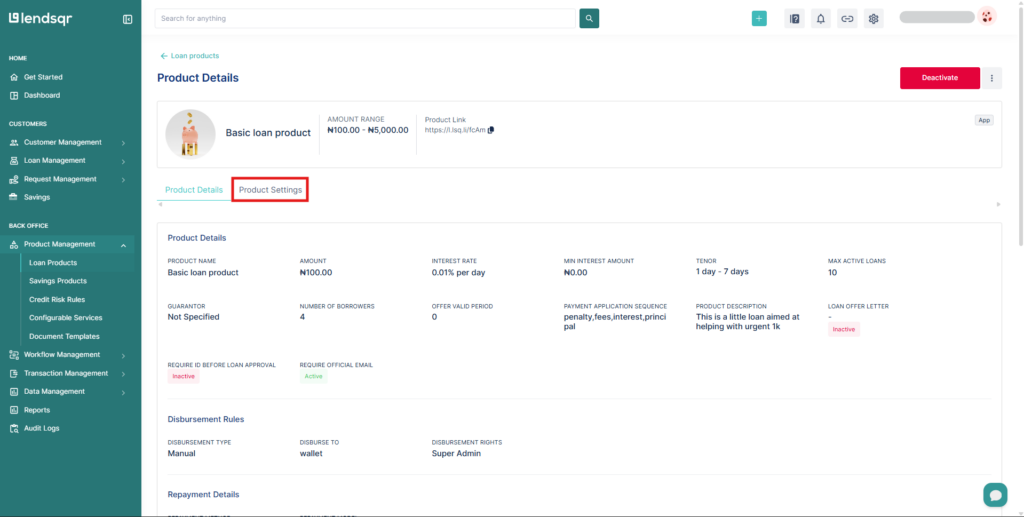Click the green plus icon in top bar
Viewport: 1024px width, 517px height.
(x=759, y=18)
